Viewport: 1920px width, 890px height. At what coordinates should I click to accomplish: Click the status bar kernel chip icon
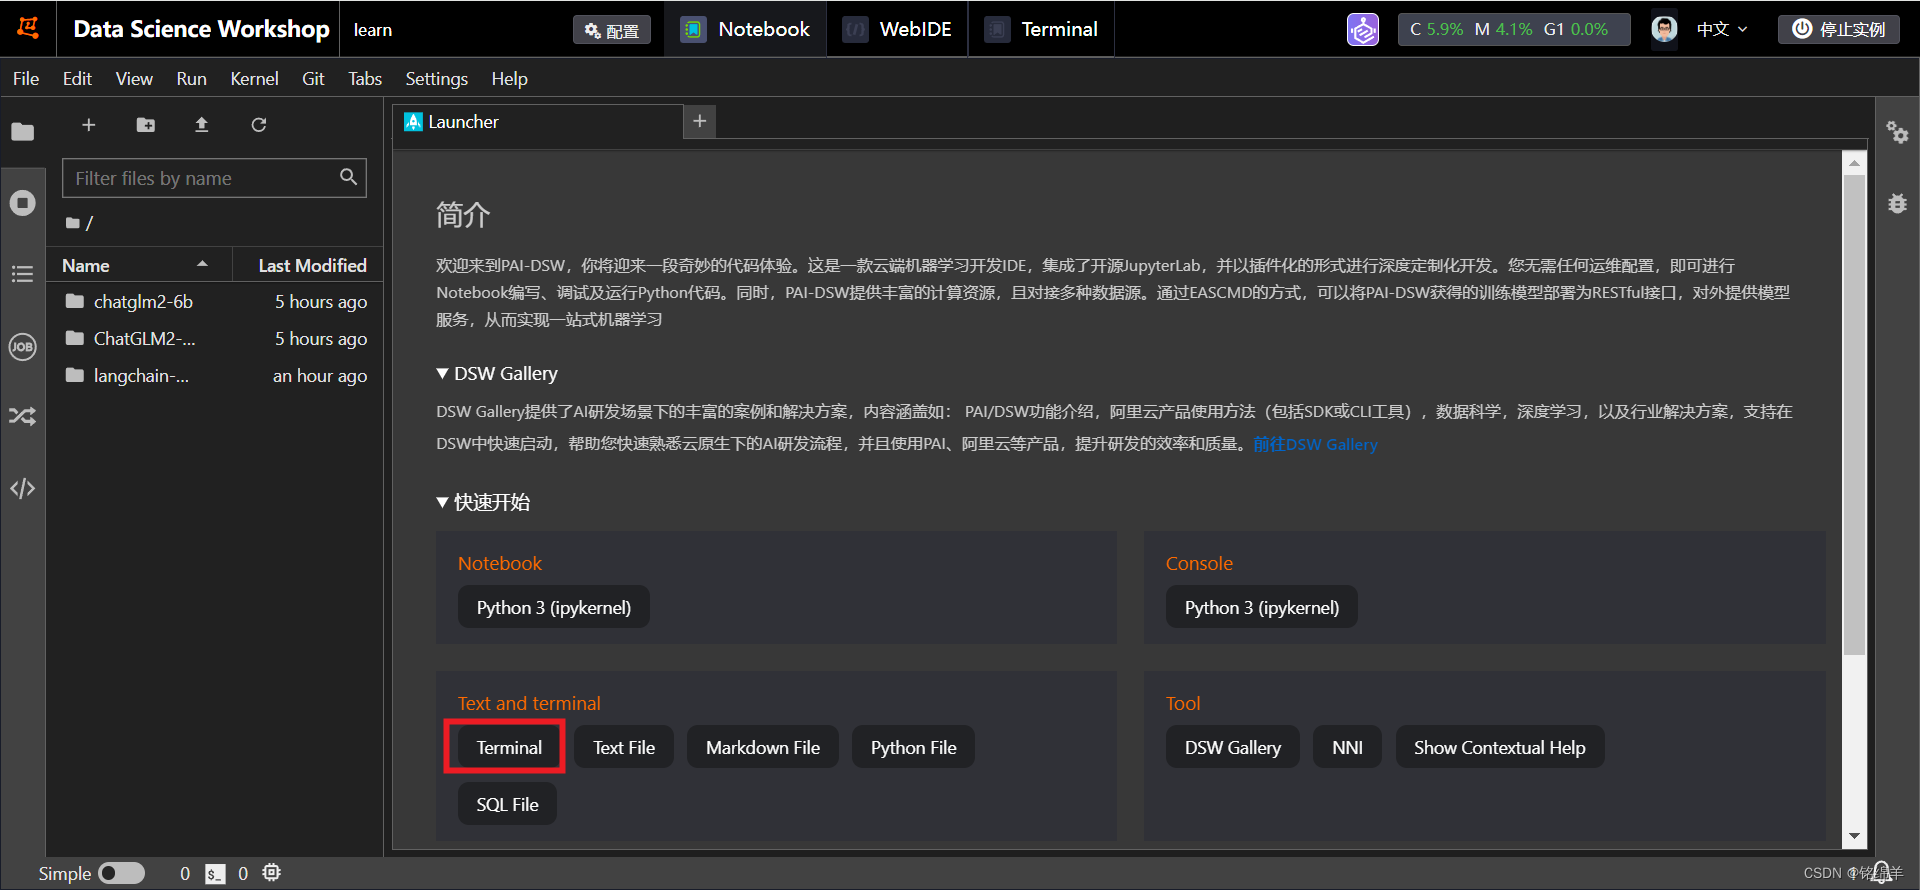[271, 873]
